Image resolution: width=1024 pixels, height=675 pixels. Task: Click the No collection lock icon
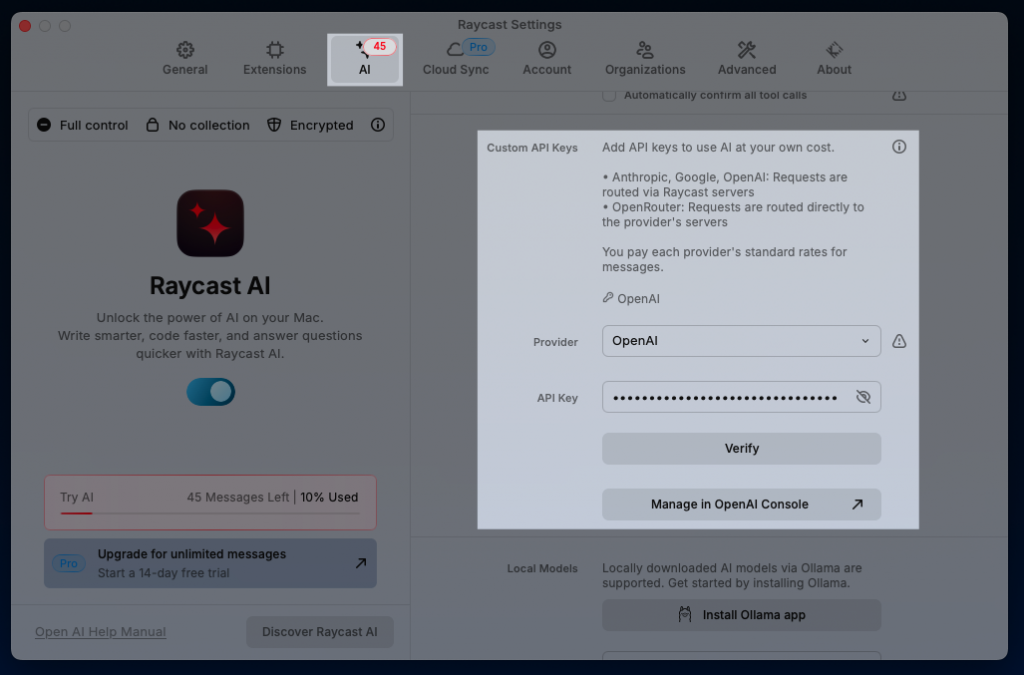[x=152, y=125]
